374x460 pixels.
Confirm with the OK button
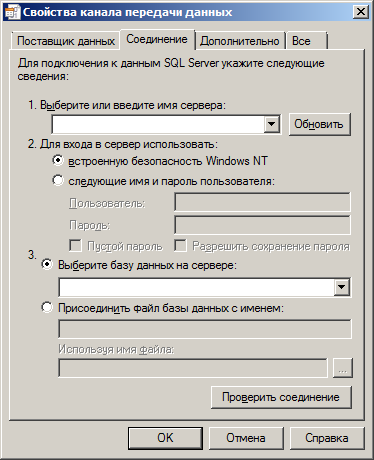tap(165, 438)
